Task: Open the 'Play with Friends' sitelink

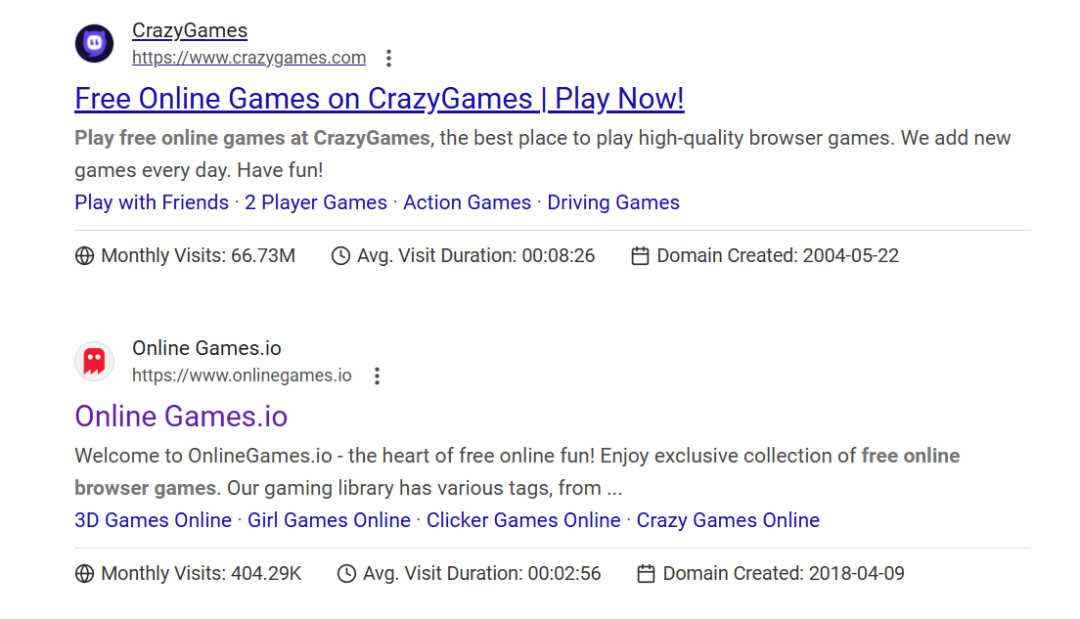Action: click(152, 202)
